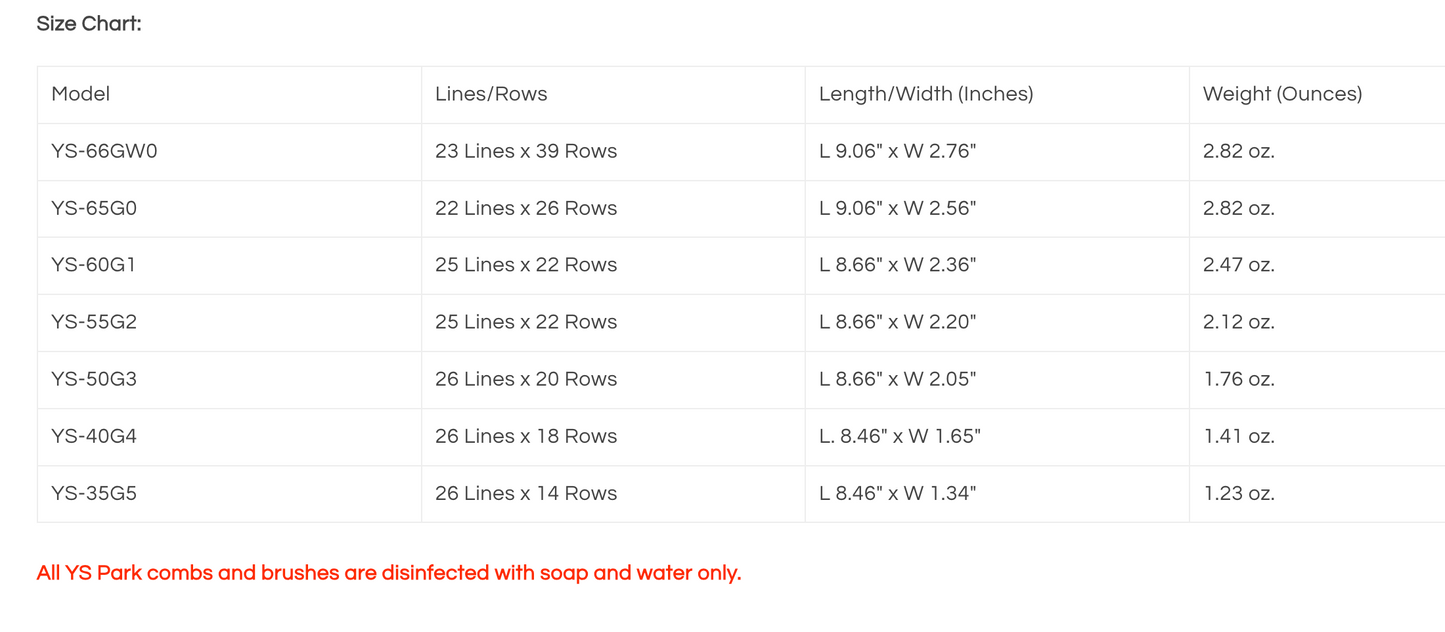Click the 22 Lines x 26 Rows cell
Image resolution: width=1445 pixels, height=632 pixels.
(526, 208)
